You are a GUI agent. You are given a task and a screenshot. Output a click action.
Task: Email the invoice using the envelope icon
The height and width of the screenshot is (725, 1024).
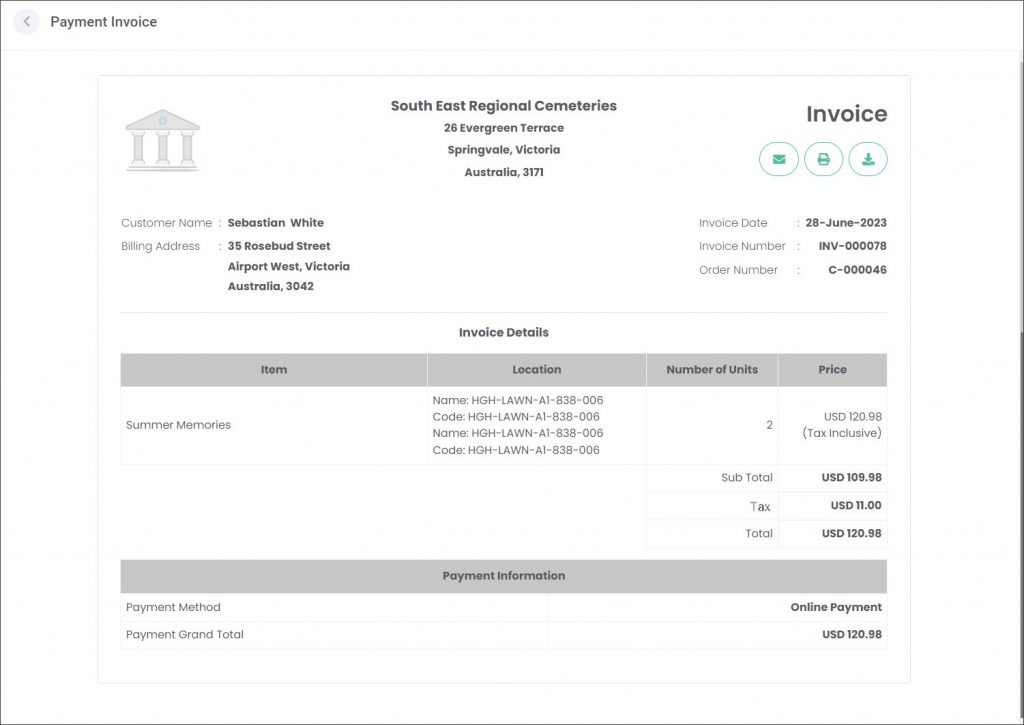tap(778, 159)
